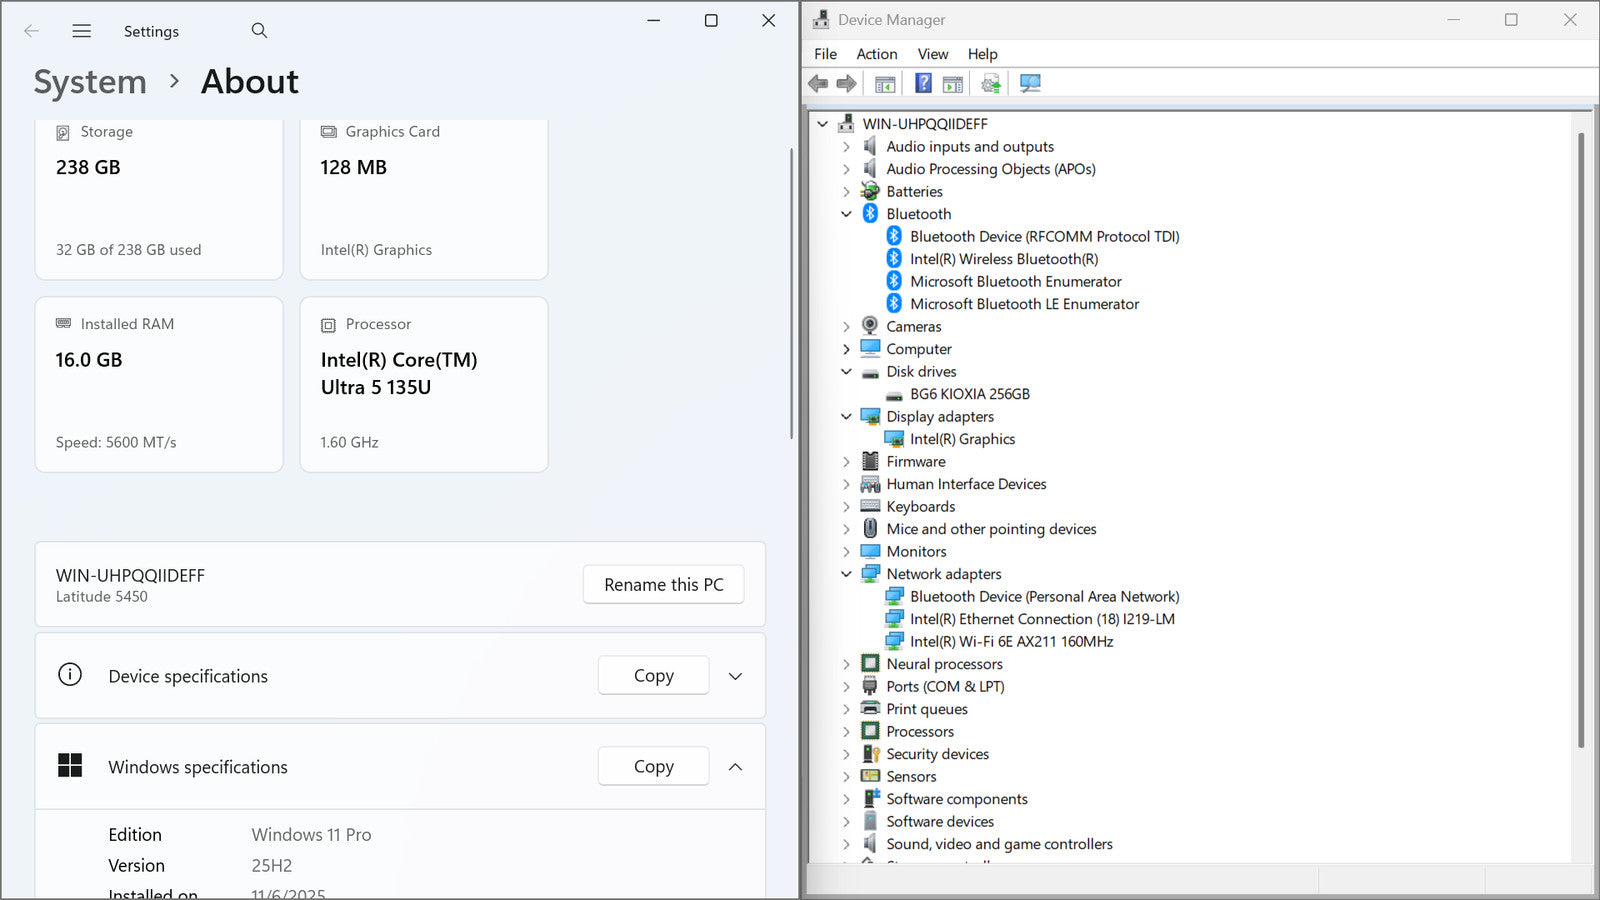Open the Action menu

tap(876, 54)
